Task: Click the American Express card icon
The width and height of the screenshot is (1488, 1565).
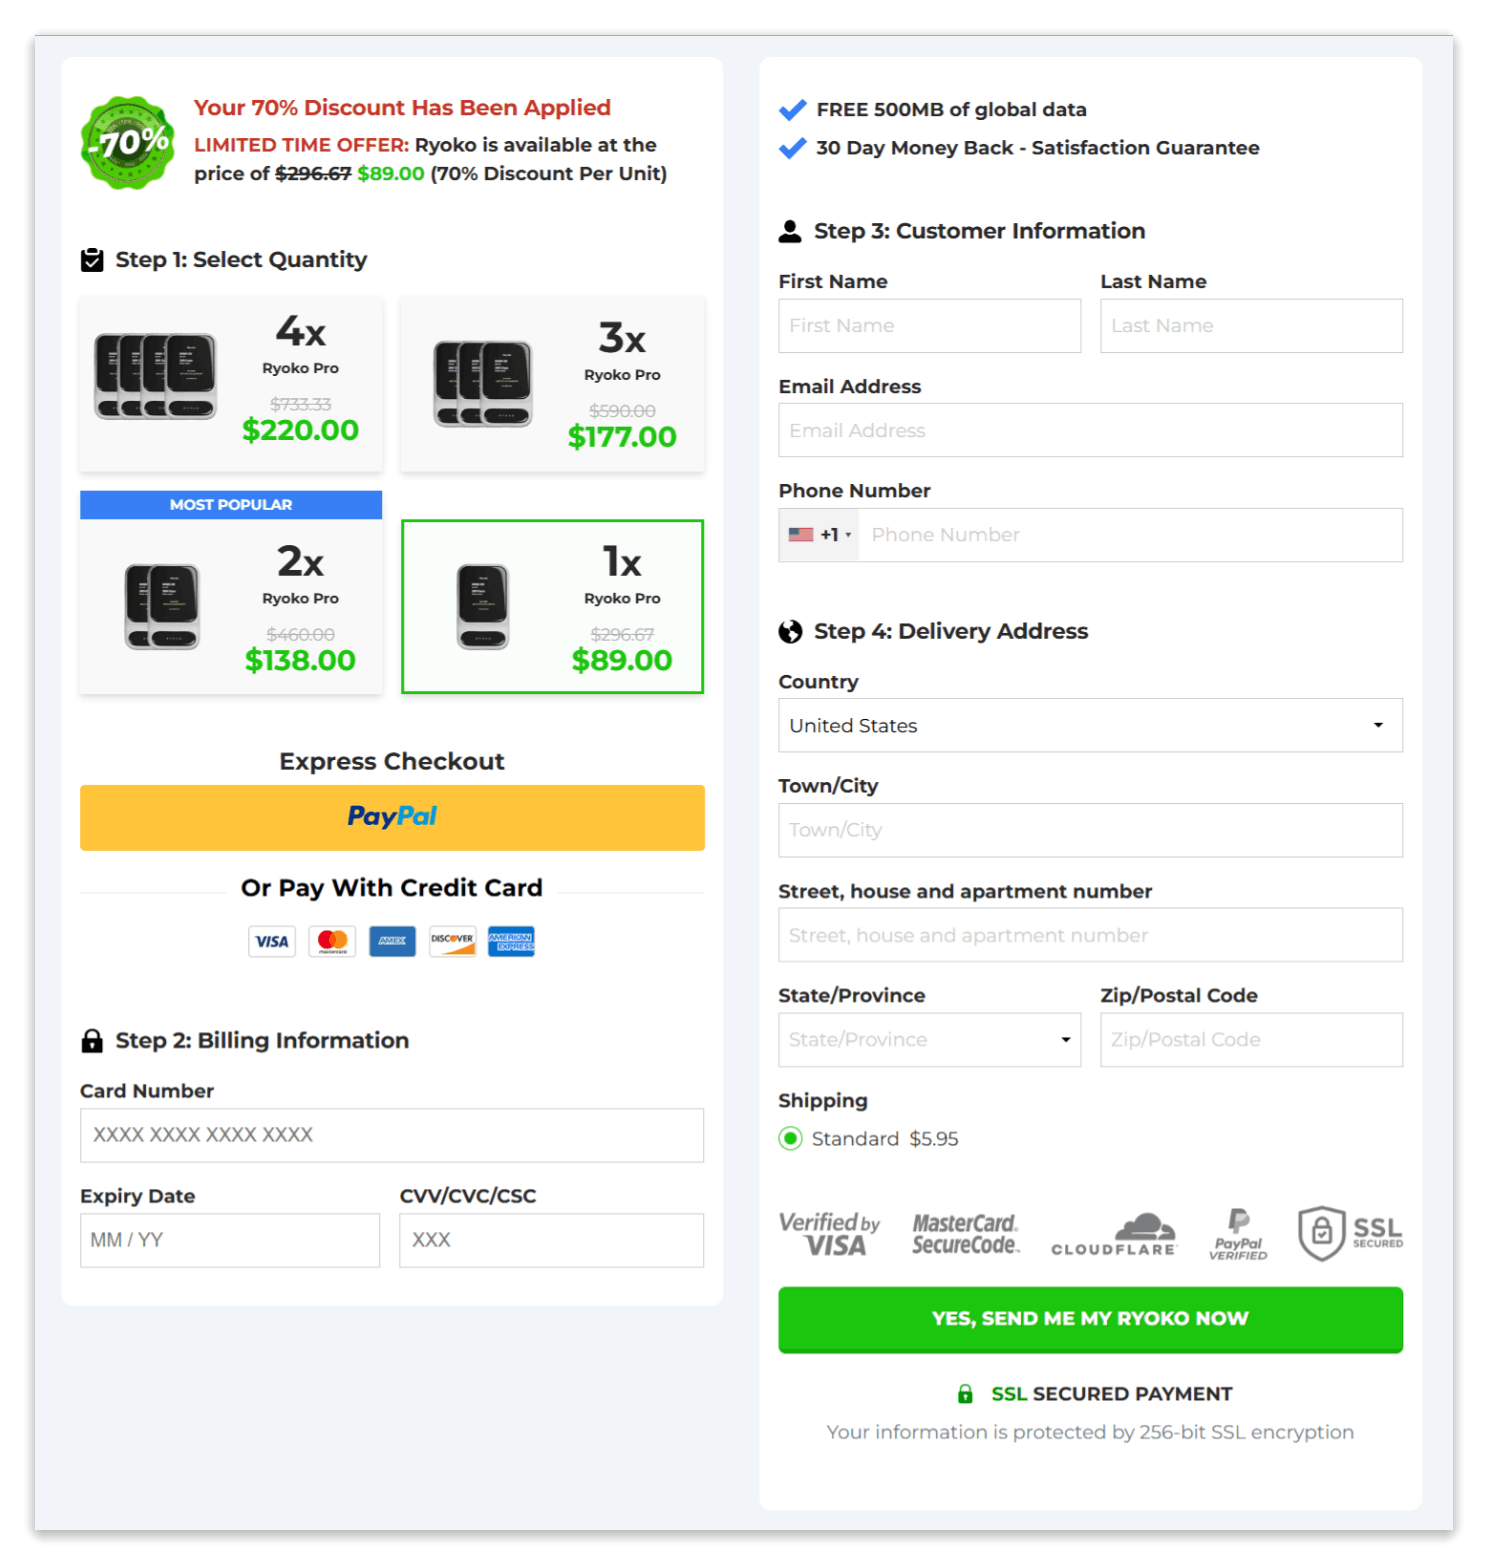Action: (x=511, y=941)
